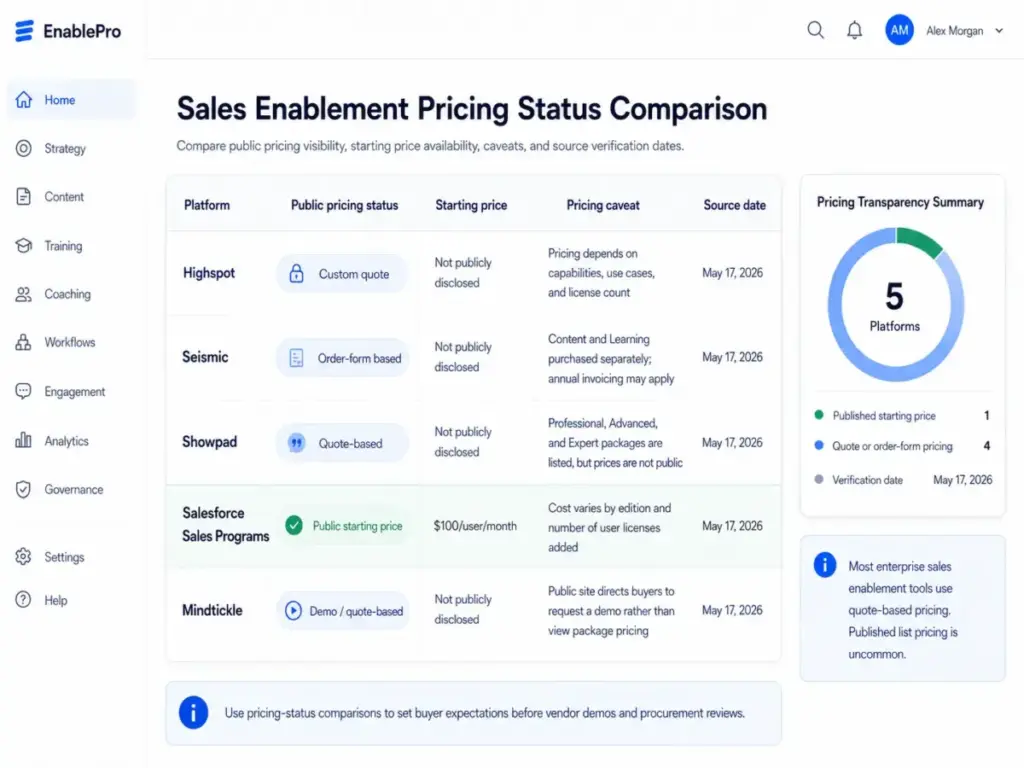Viewport: 1024px width, 768px height.
Task: Click the Alex Morgan user name
Action: tap(954, 31)
